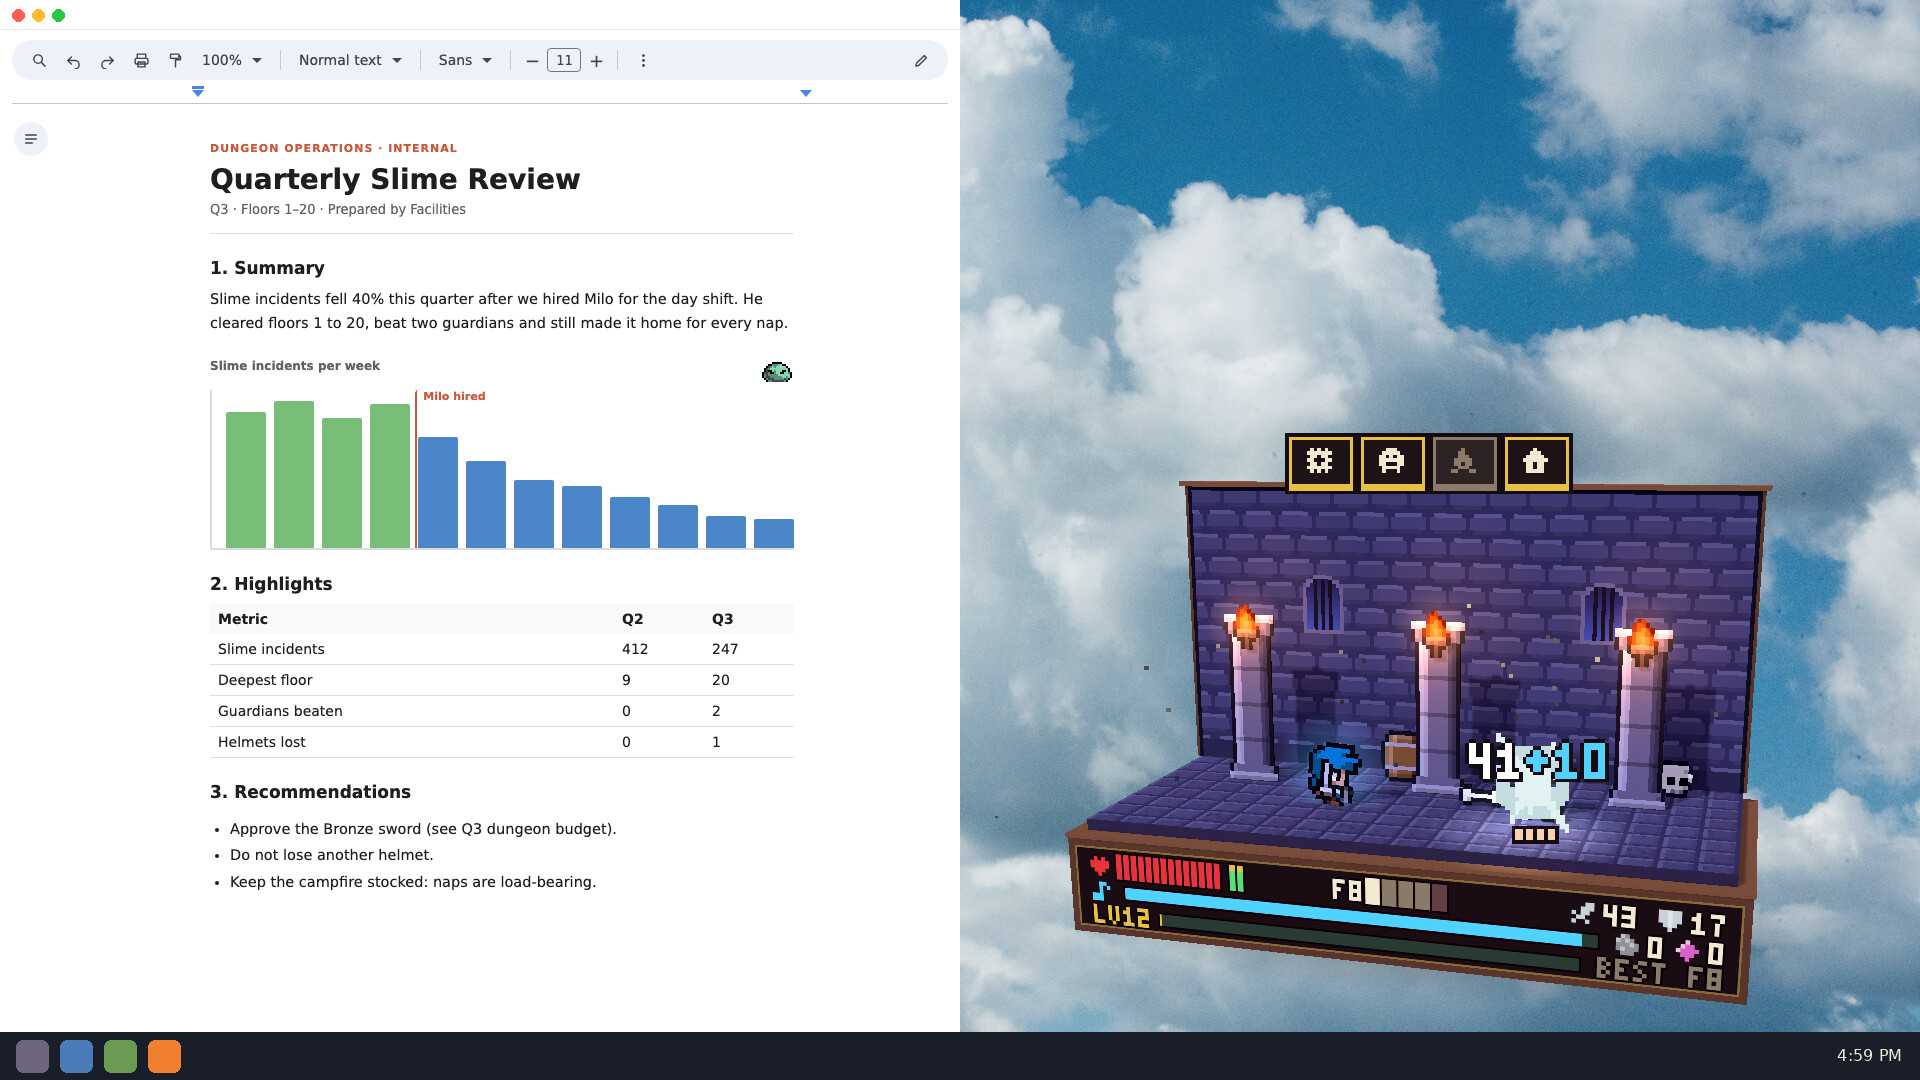Select the left indent marker on the ruler
Image resolution: width=1920 pixels, height=1080 pixels.
point(198,92)
